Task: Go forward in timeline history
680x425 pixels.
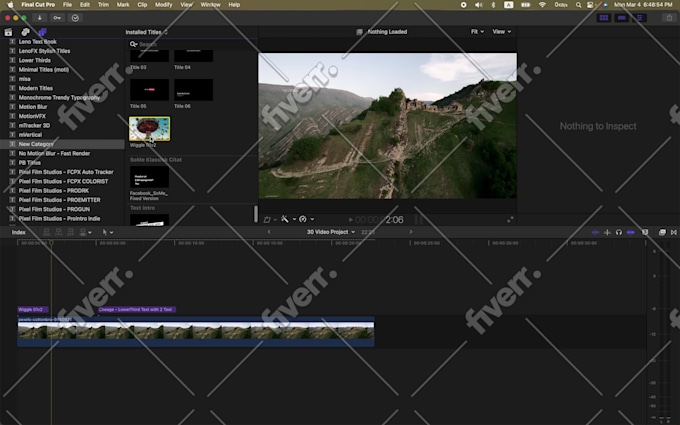Action: point(411,232)
